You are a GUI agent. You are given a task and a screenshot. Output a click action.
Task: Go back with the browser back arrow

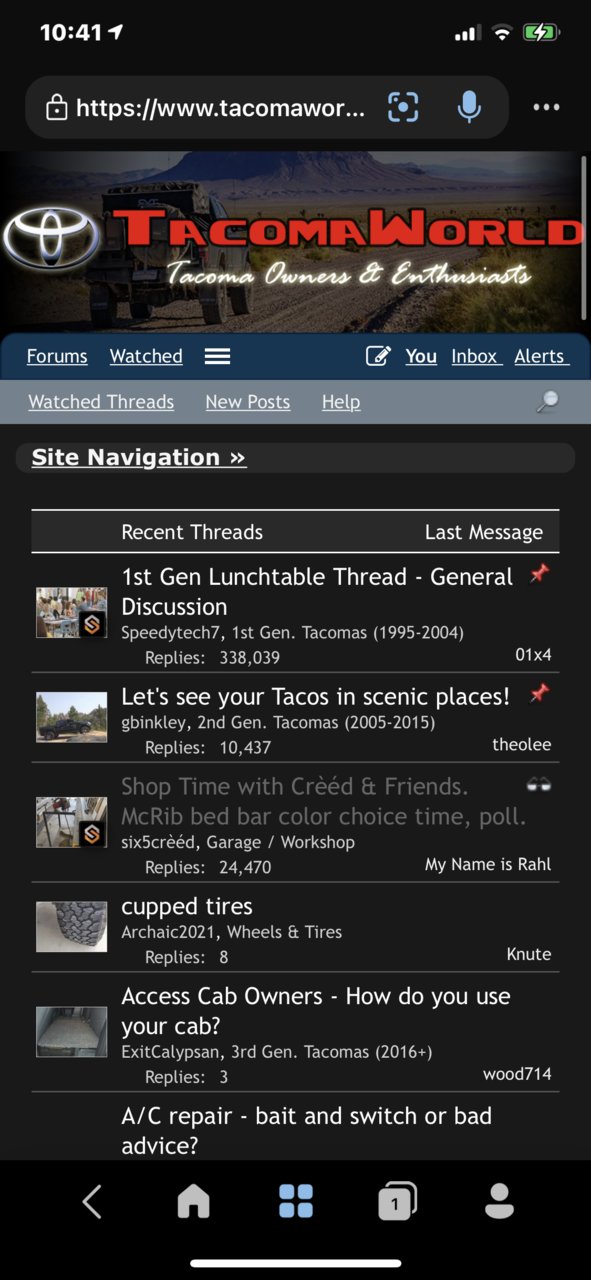coord(92,1201)
